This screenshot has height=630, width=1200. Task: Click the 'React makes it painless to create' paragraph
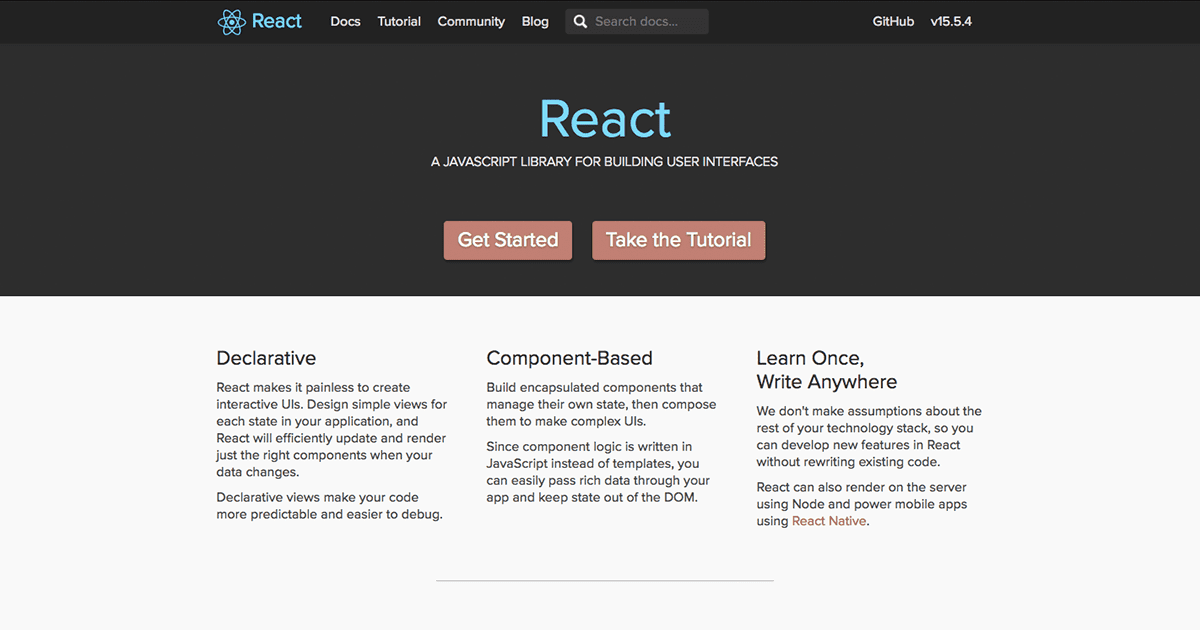[x=332, y=430]
